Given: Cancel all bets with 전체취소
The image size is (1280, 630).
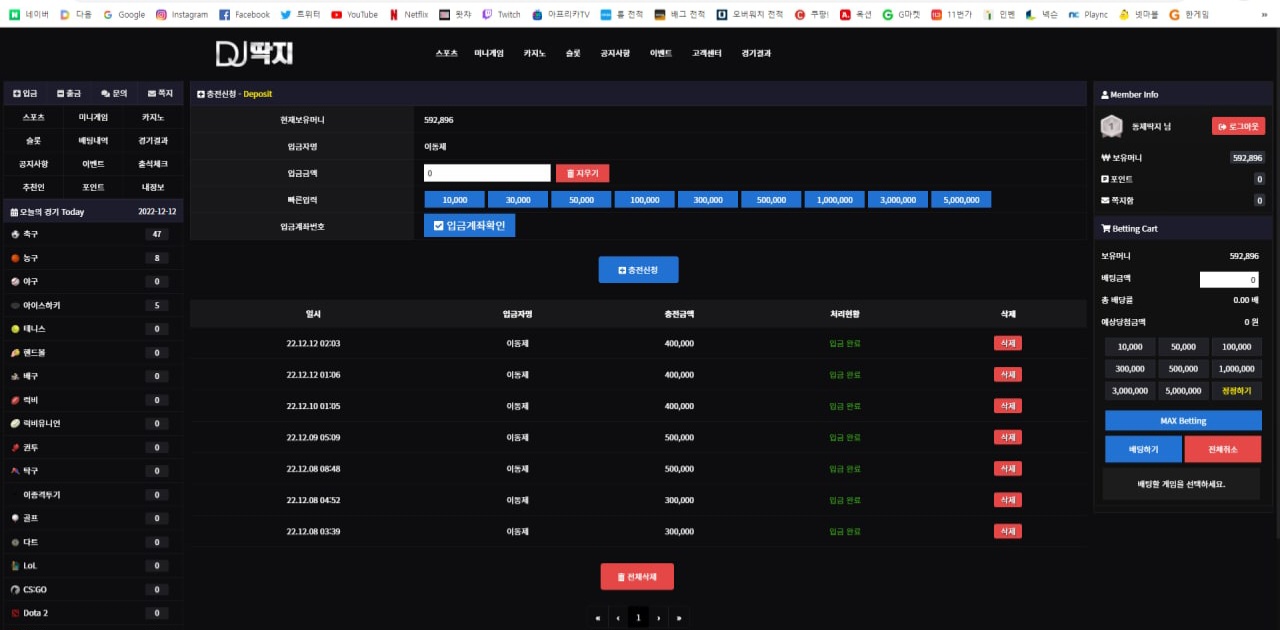Looking at the screenshot, I should (1223, 449).
